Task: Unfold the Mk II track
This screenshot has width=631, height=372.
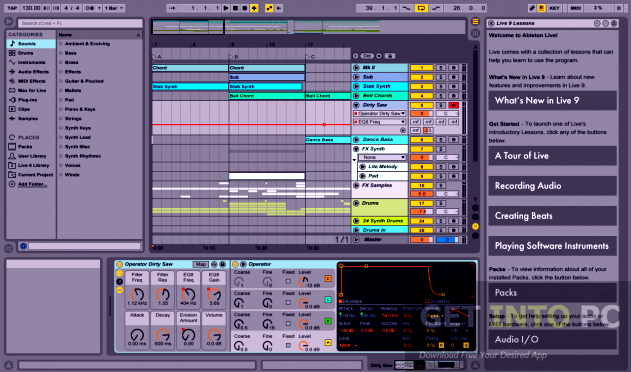Action: (356, 68)
